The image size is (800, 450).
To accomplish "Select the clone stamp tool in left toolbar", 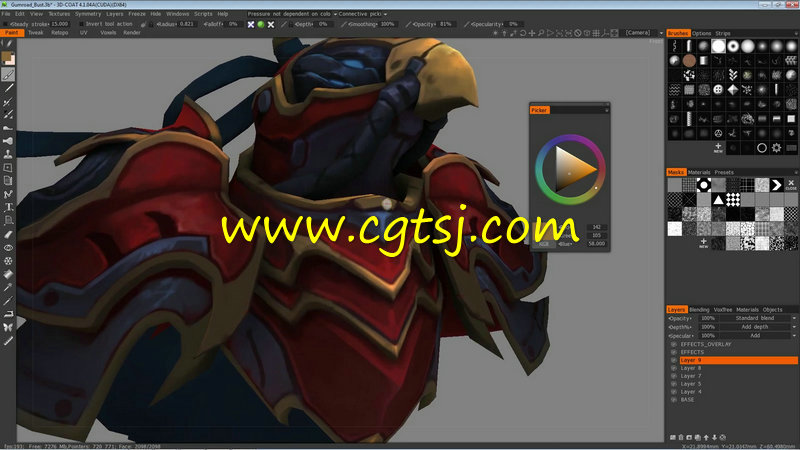I will [x=8, y=154].
